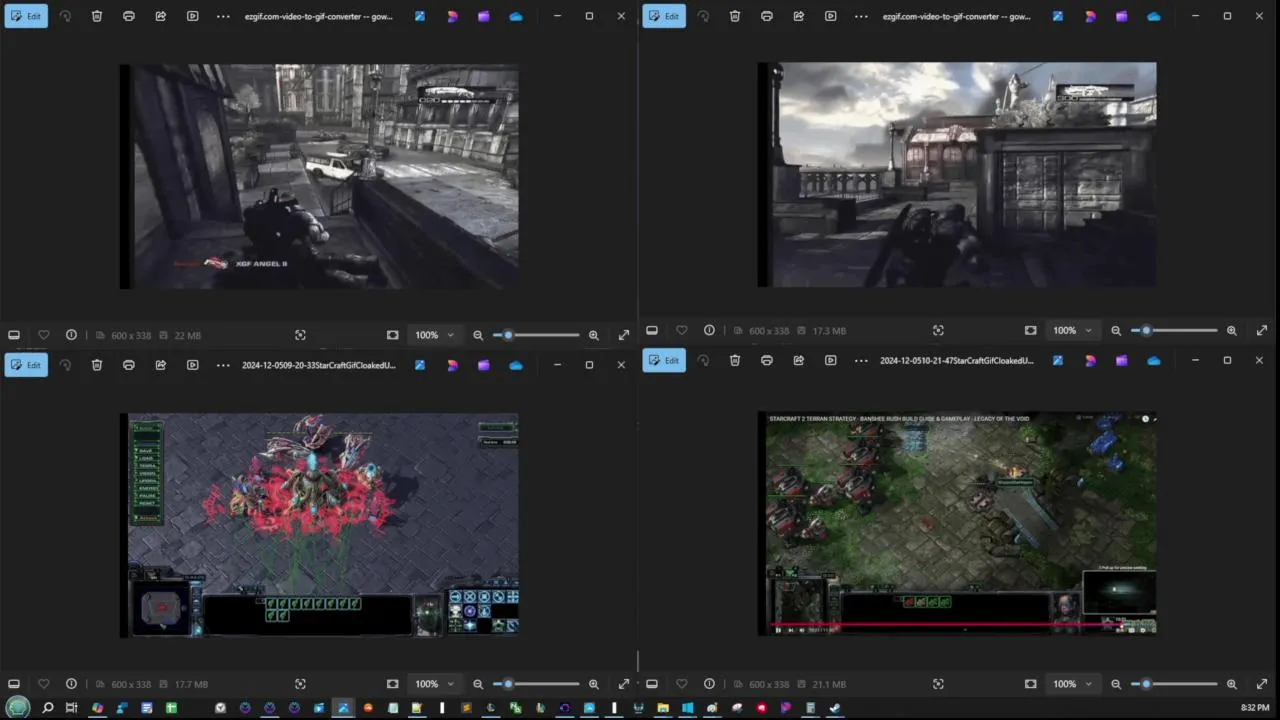The height and width of the screenshot is (720, 1280).
Task: Open Clipchamp icon in the 22 MB window
Action: (484, 16)
